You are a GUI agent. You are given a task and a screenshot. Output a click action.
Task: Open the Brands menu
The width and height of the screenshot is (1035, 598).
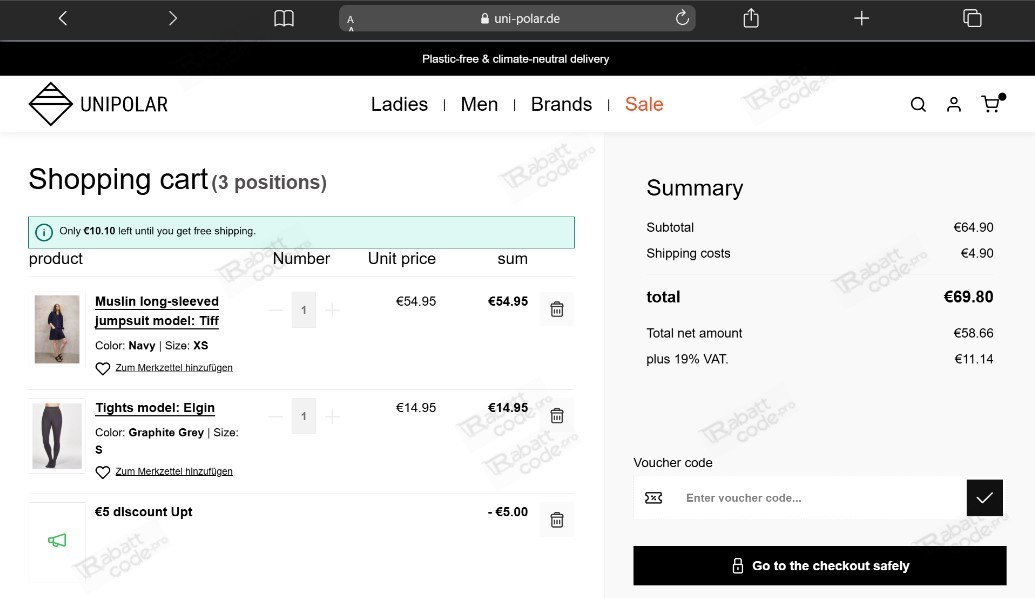pos(561,104)
